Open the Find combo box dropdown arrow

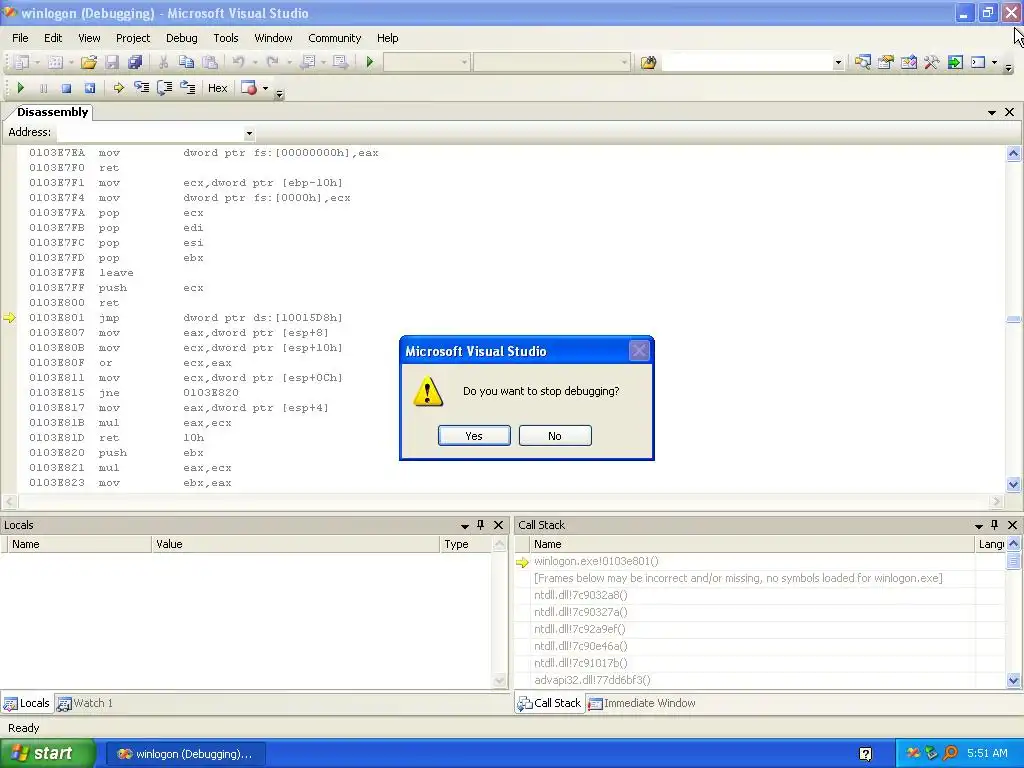point(838,63)
